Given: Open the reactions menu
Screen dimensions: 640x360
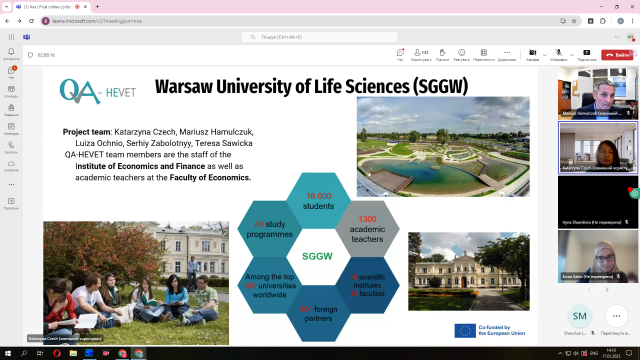Looking at the screenshot, I should 461,55.
